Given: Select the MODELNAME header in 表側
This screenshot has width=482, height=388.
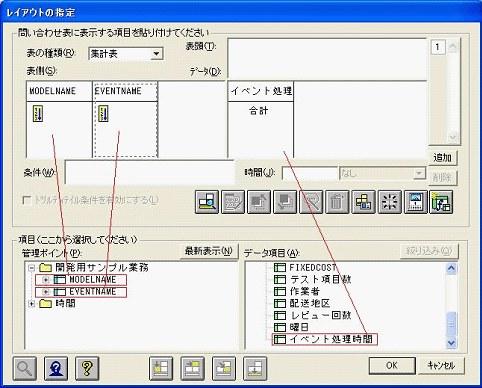Looking at the screenshot, I should coord(59,91).
